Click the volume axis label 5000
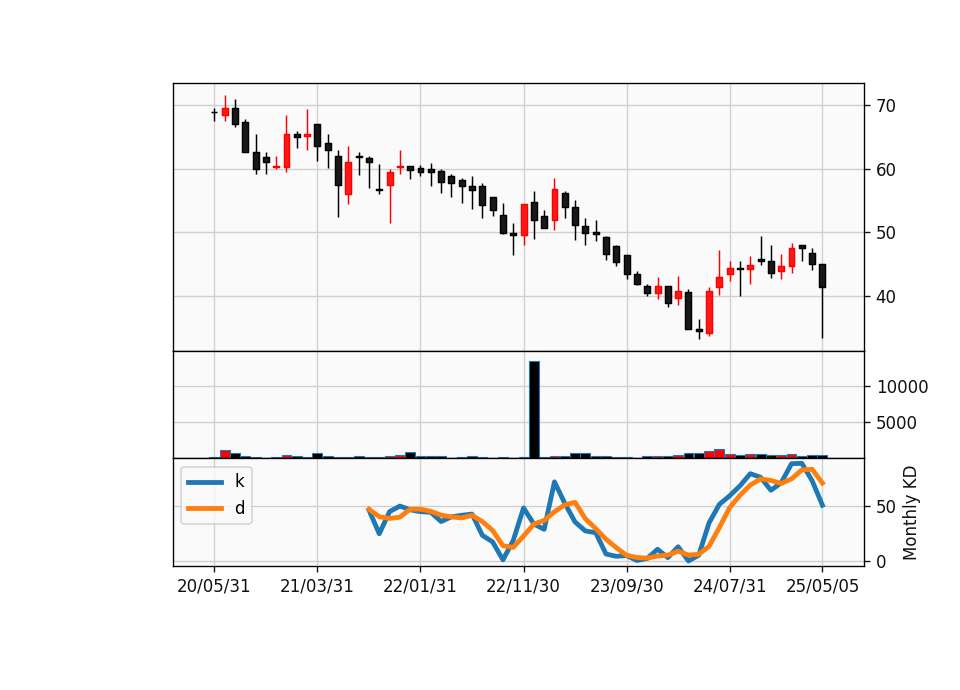 click(x=897, y=423)
